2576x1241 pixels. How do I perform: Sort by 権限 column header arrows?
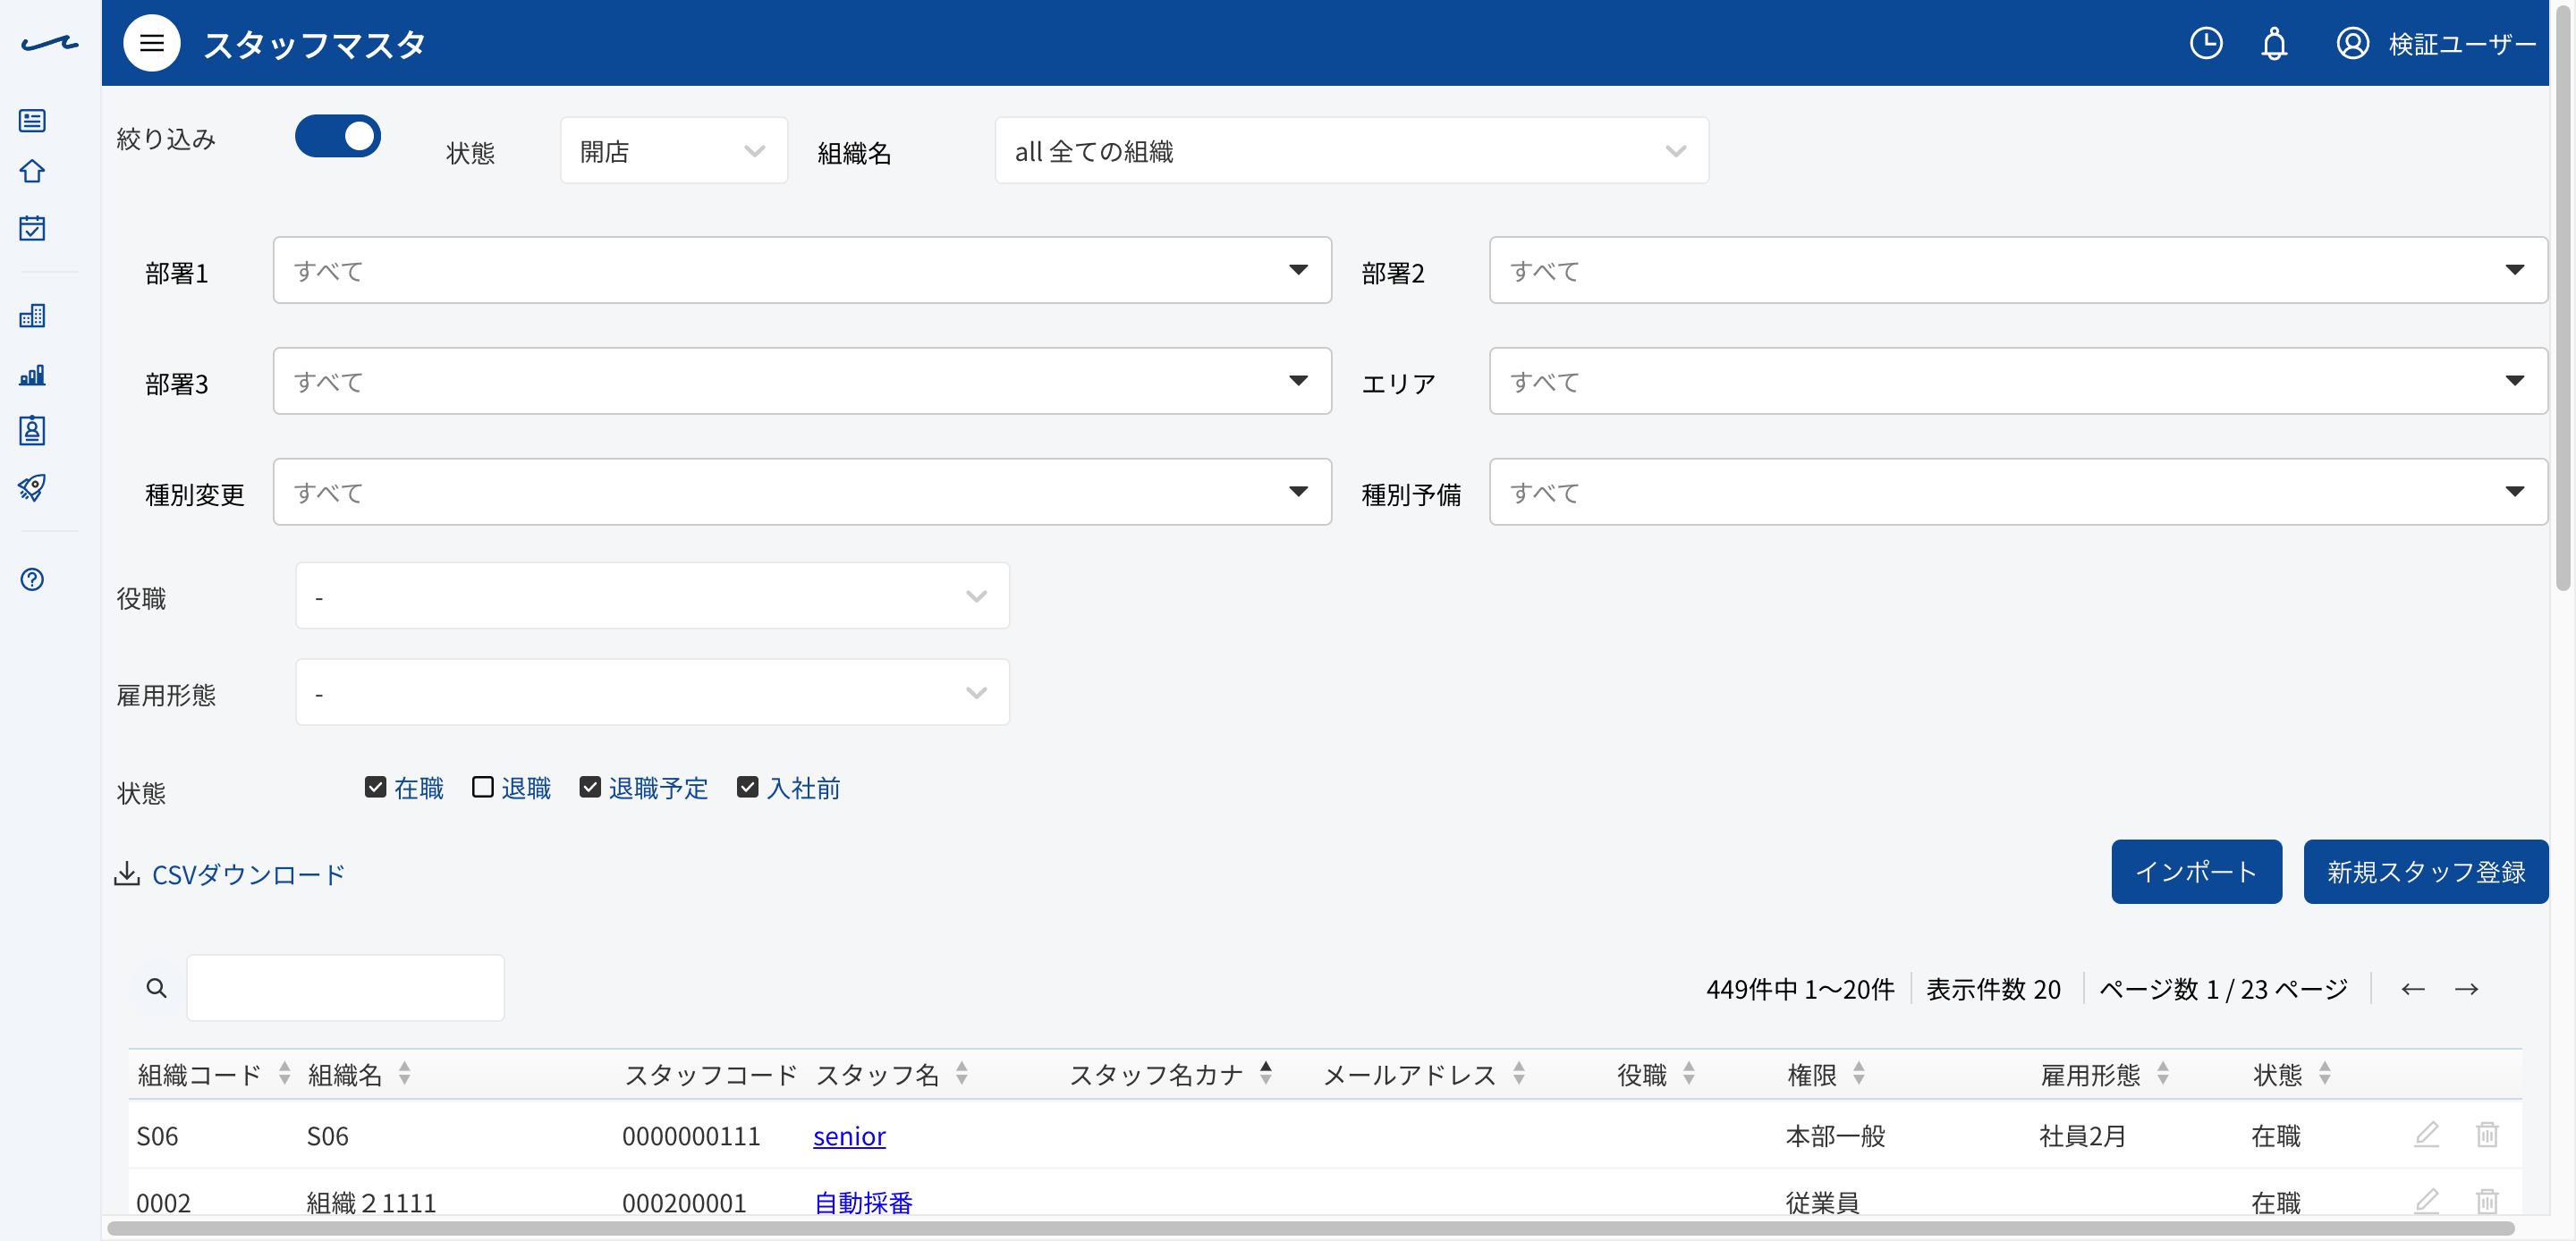1858,1073
